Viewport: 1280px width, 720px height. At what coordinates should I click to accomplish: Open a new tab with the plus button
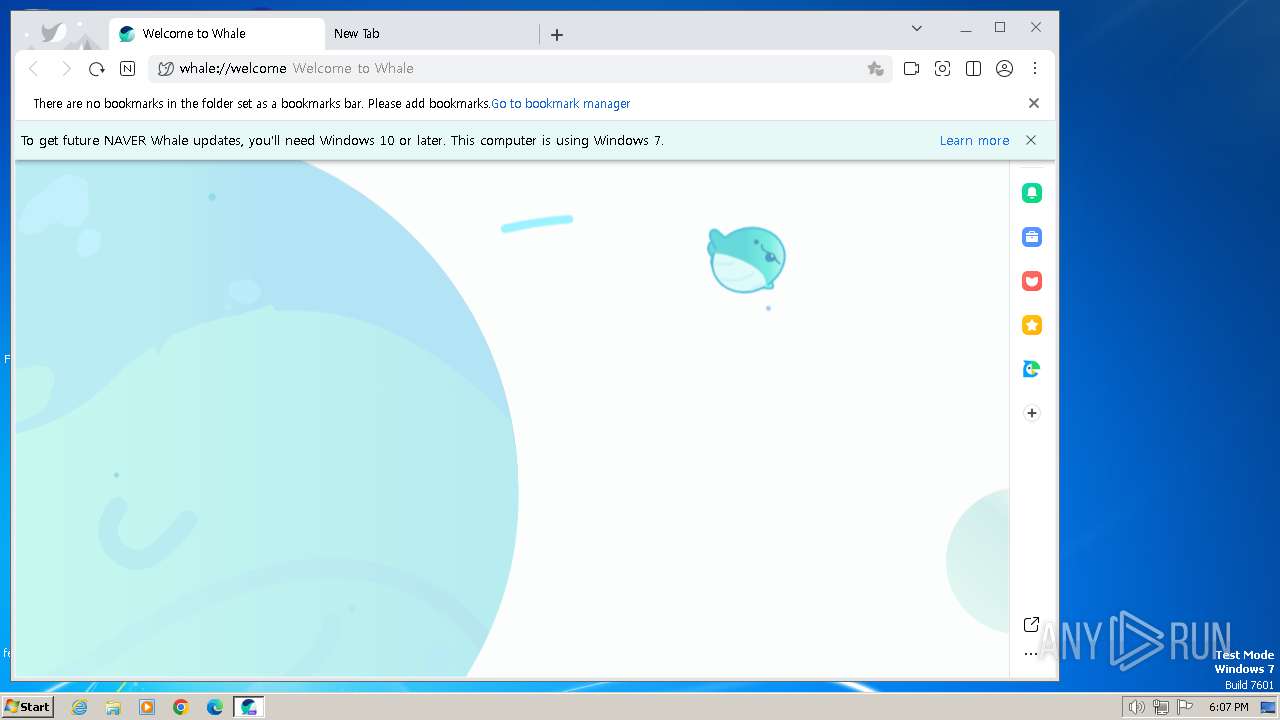click(557, 35)
